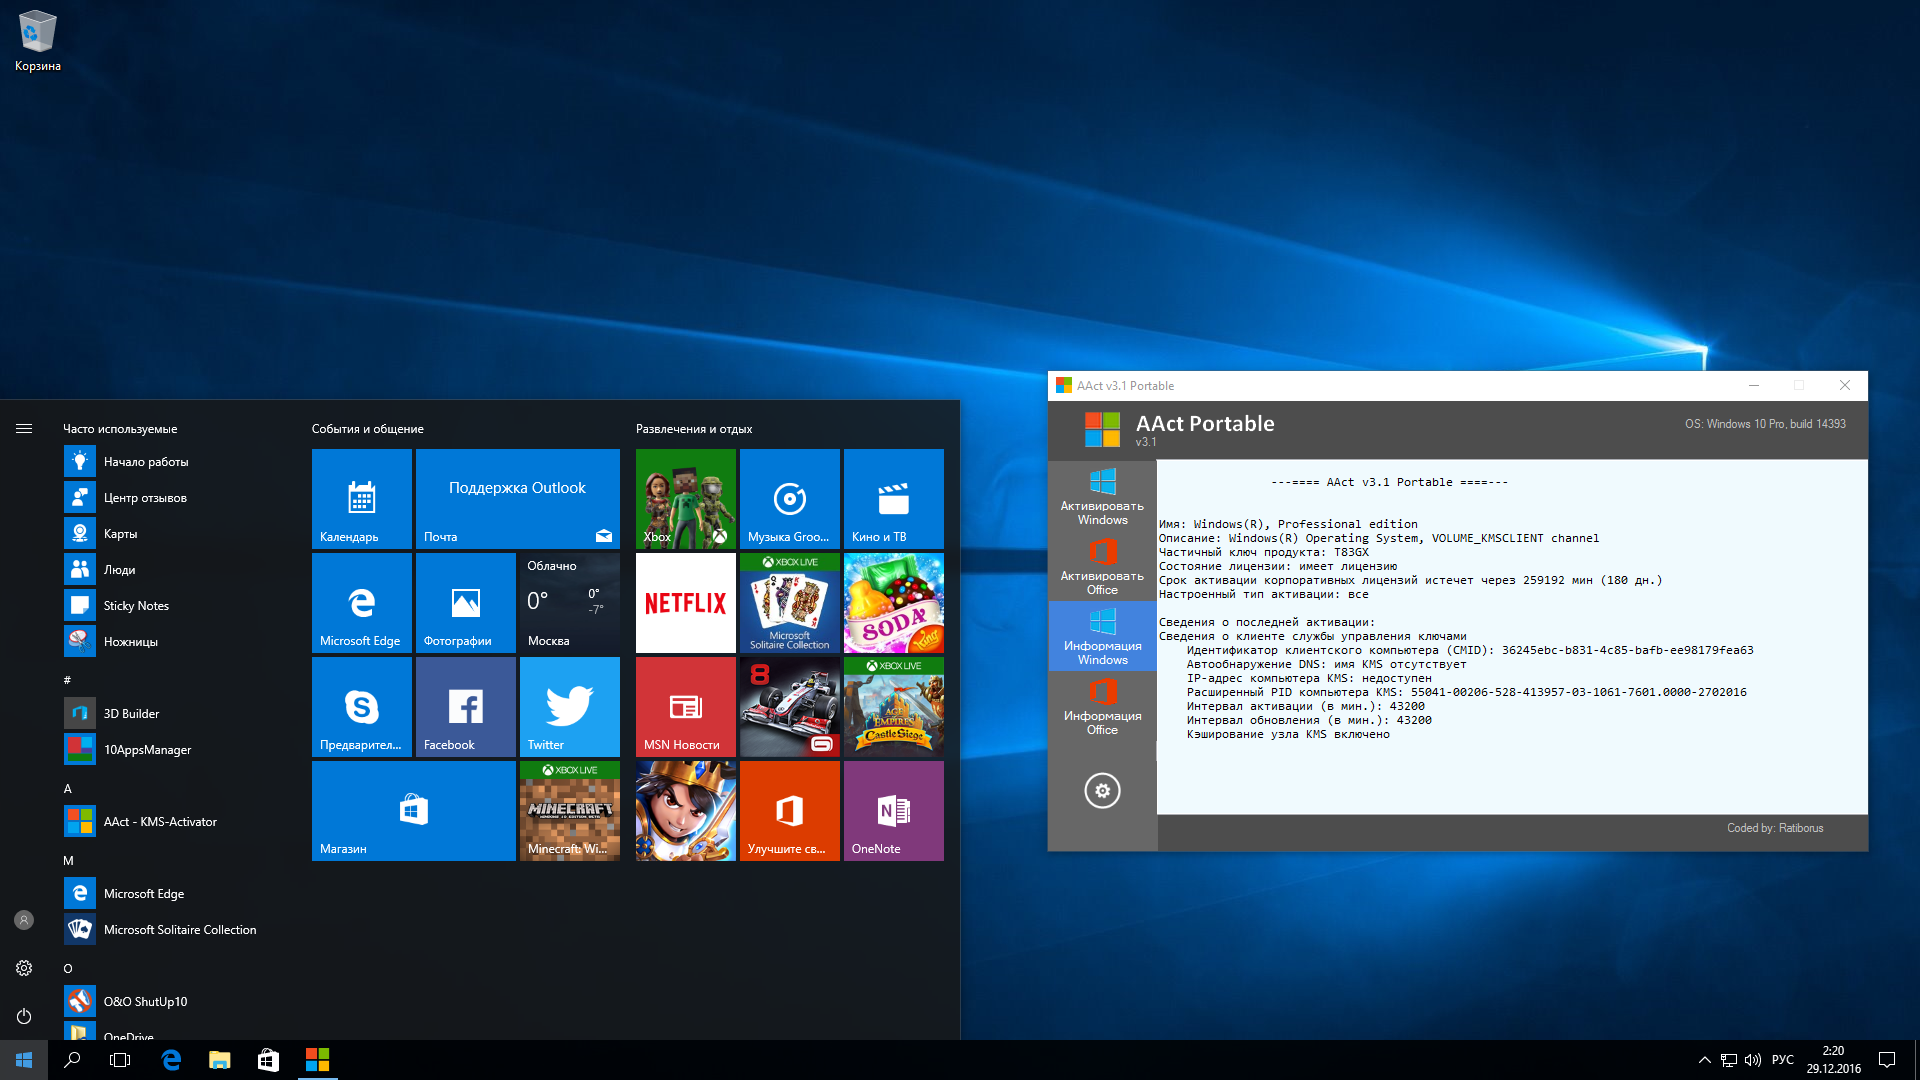Open the Groove Music tile

790,499
